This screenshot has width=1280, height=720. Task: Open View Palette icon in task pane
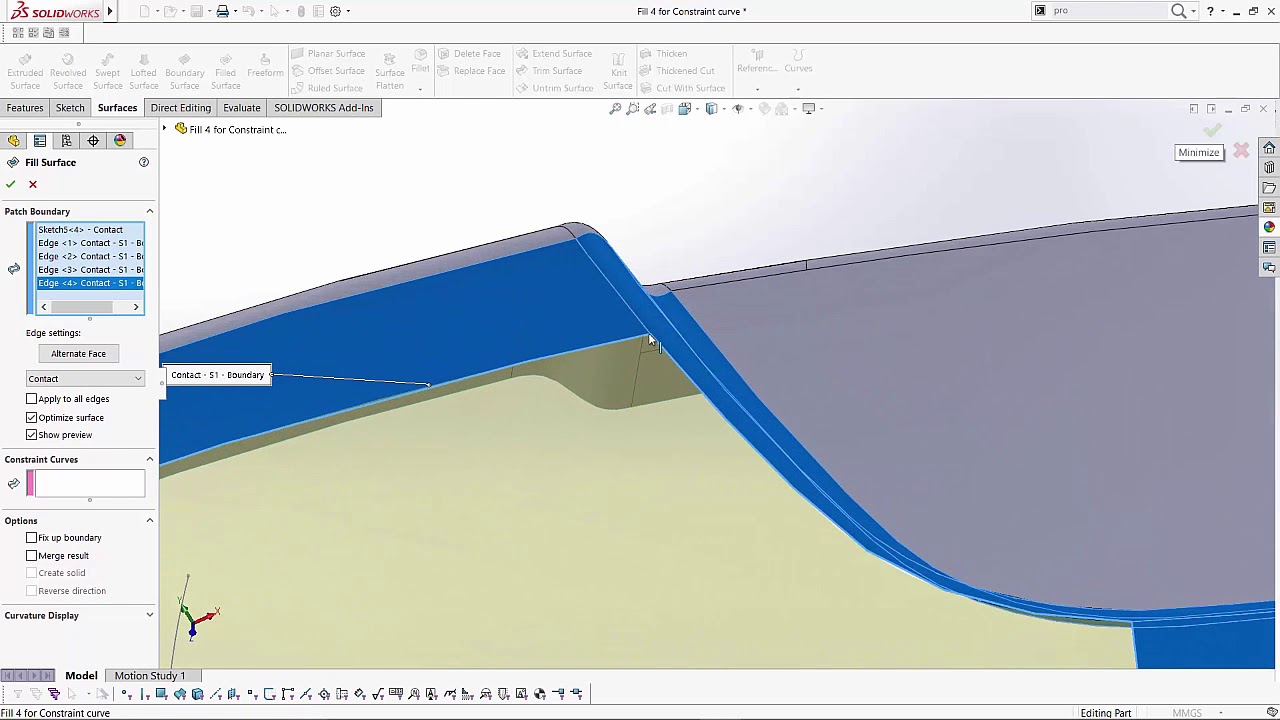click(x=1269, y=208)
